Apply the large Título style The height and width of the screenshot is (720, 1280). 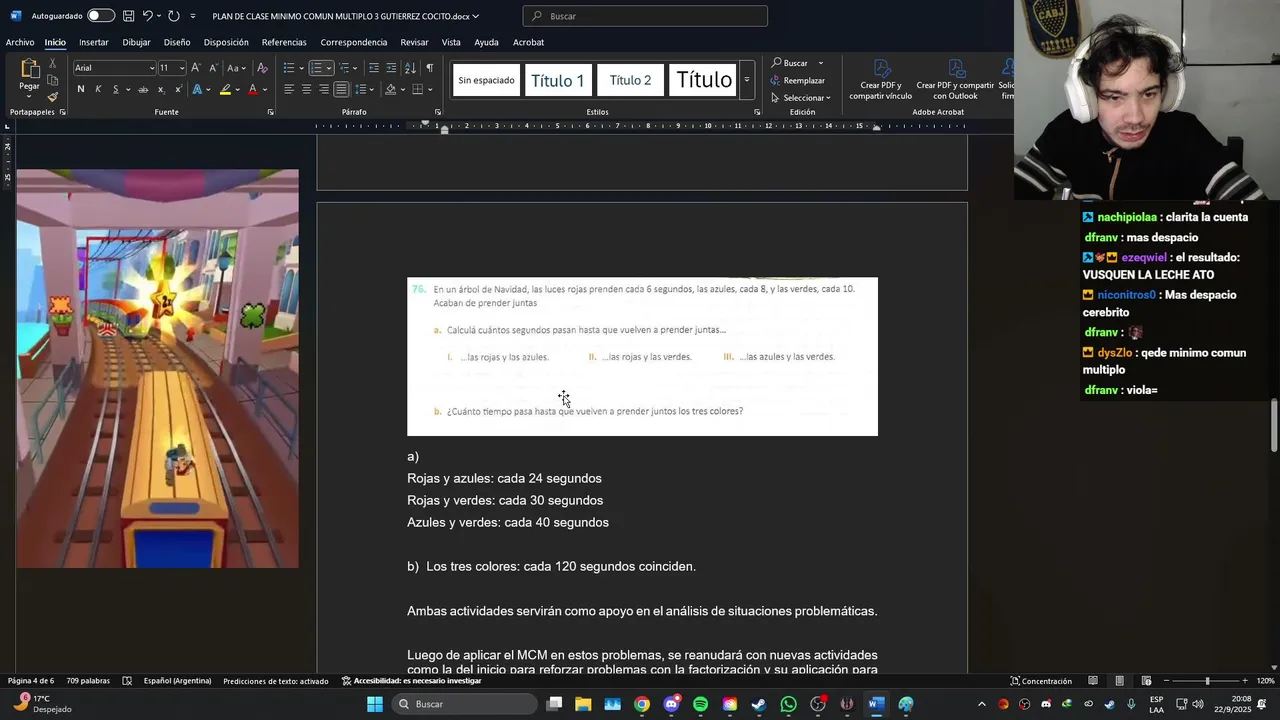click(x=704, y=80)
